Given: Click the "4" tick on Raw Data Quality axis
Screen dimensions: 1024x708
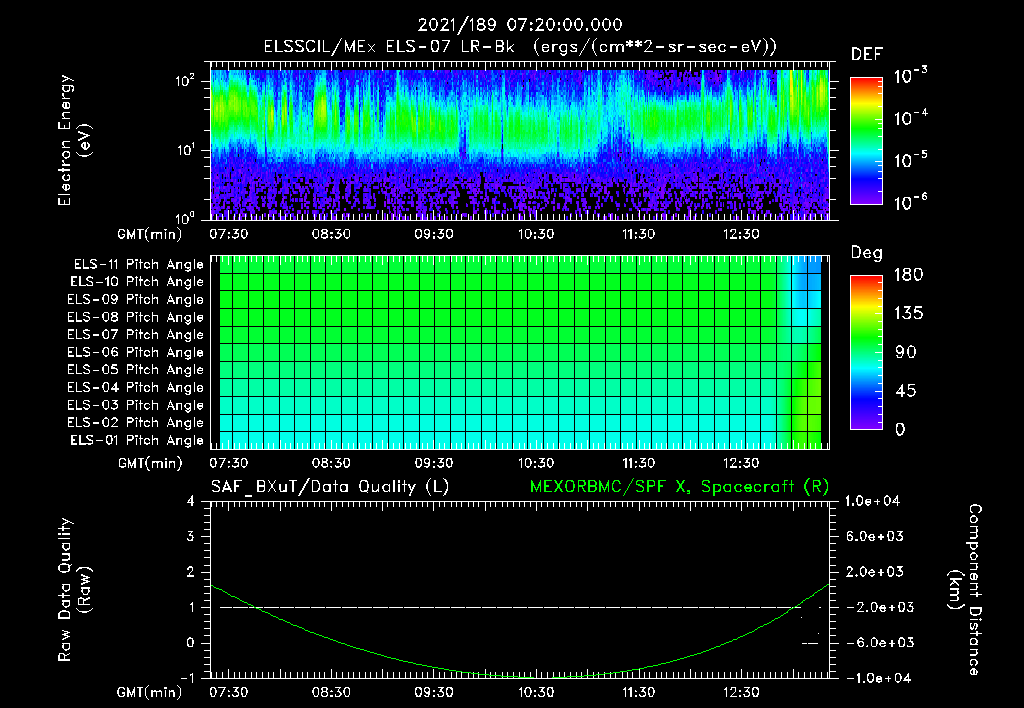Looking at the screenshot, I should (x=190, y=502).
